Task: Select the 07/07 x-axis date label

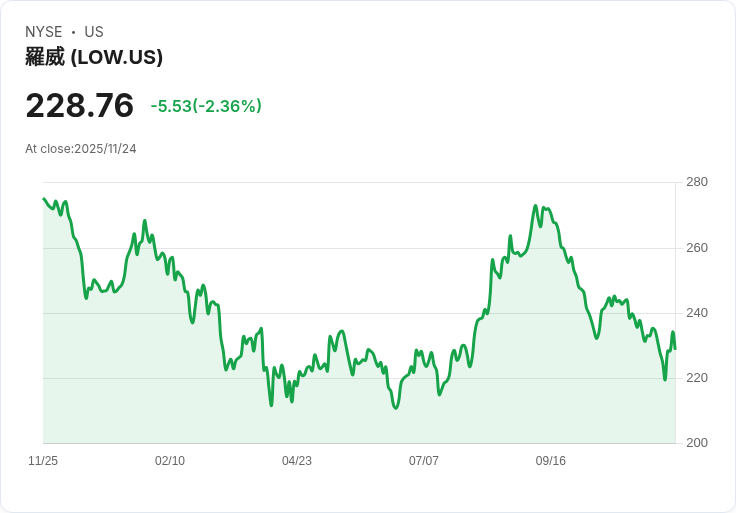Action: (424, 461)
